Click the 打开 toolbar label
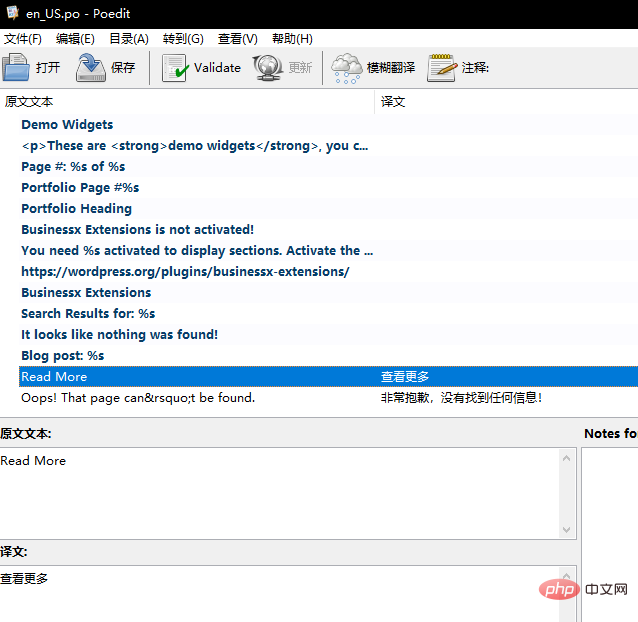 click(x=48, y=68)
